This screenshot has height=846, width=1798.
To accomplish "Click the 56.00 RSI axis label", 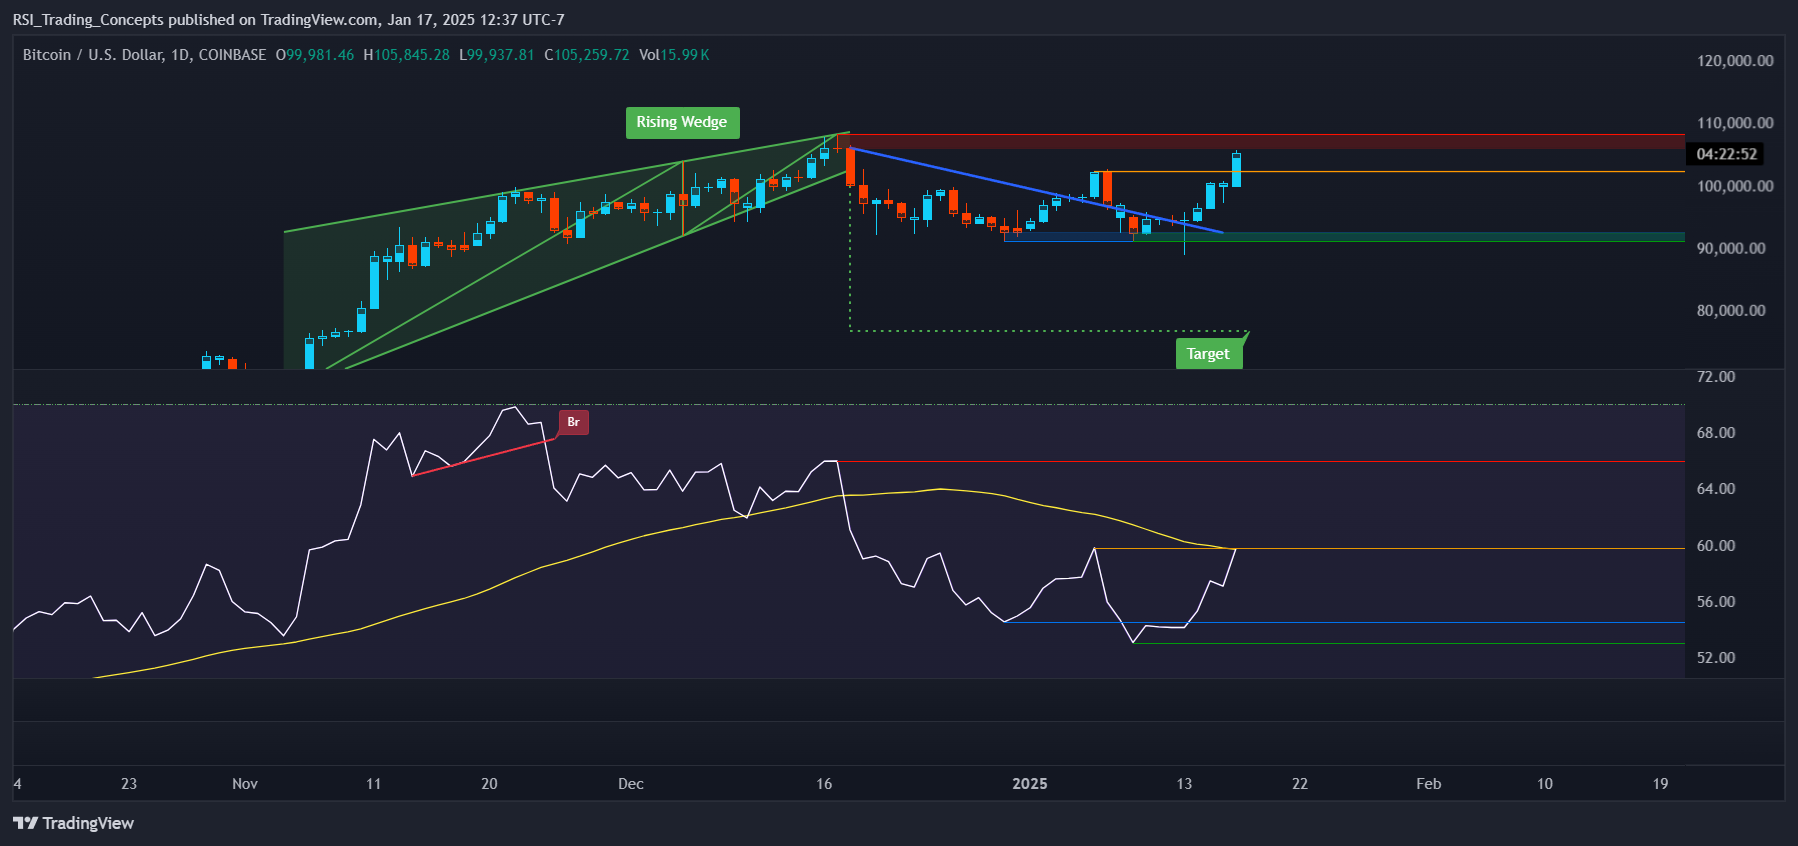I will (1716, 602).
